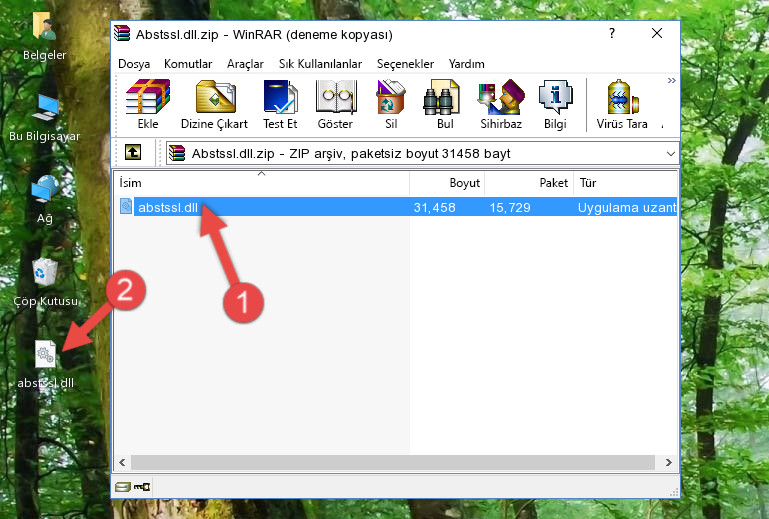
Task: Click the Ekle (Add) toolbar icon
Action: [x=148, y=104]
